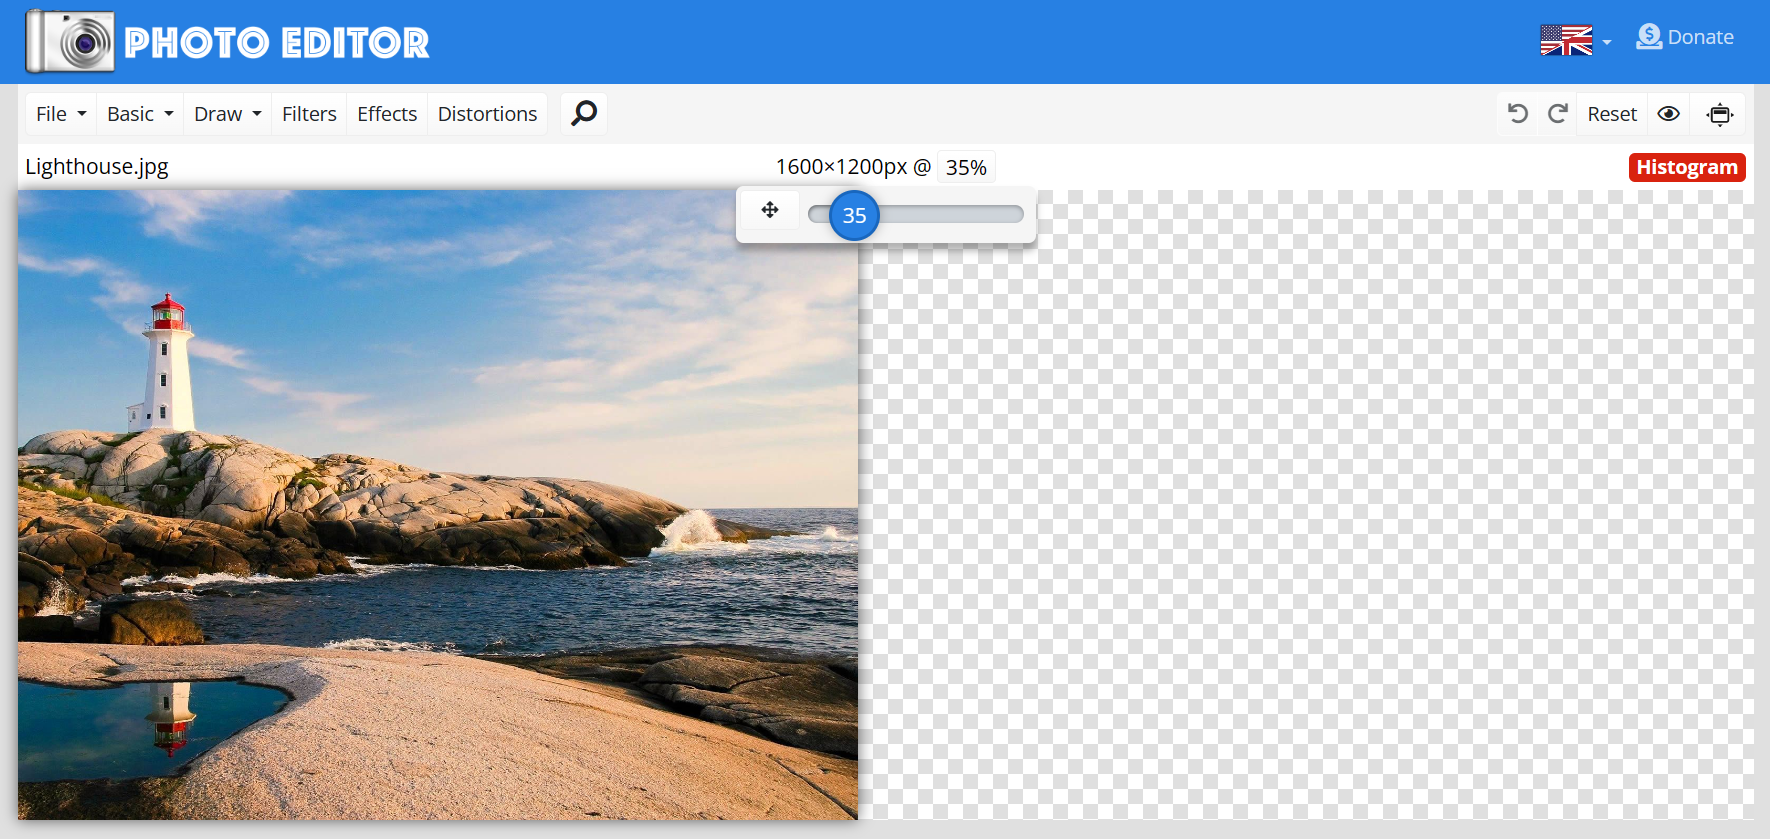Open the language flag selector
1770x839 pixels.
1576,41
